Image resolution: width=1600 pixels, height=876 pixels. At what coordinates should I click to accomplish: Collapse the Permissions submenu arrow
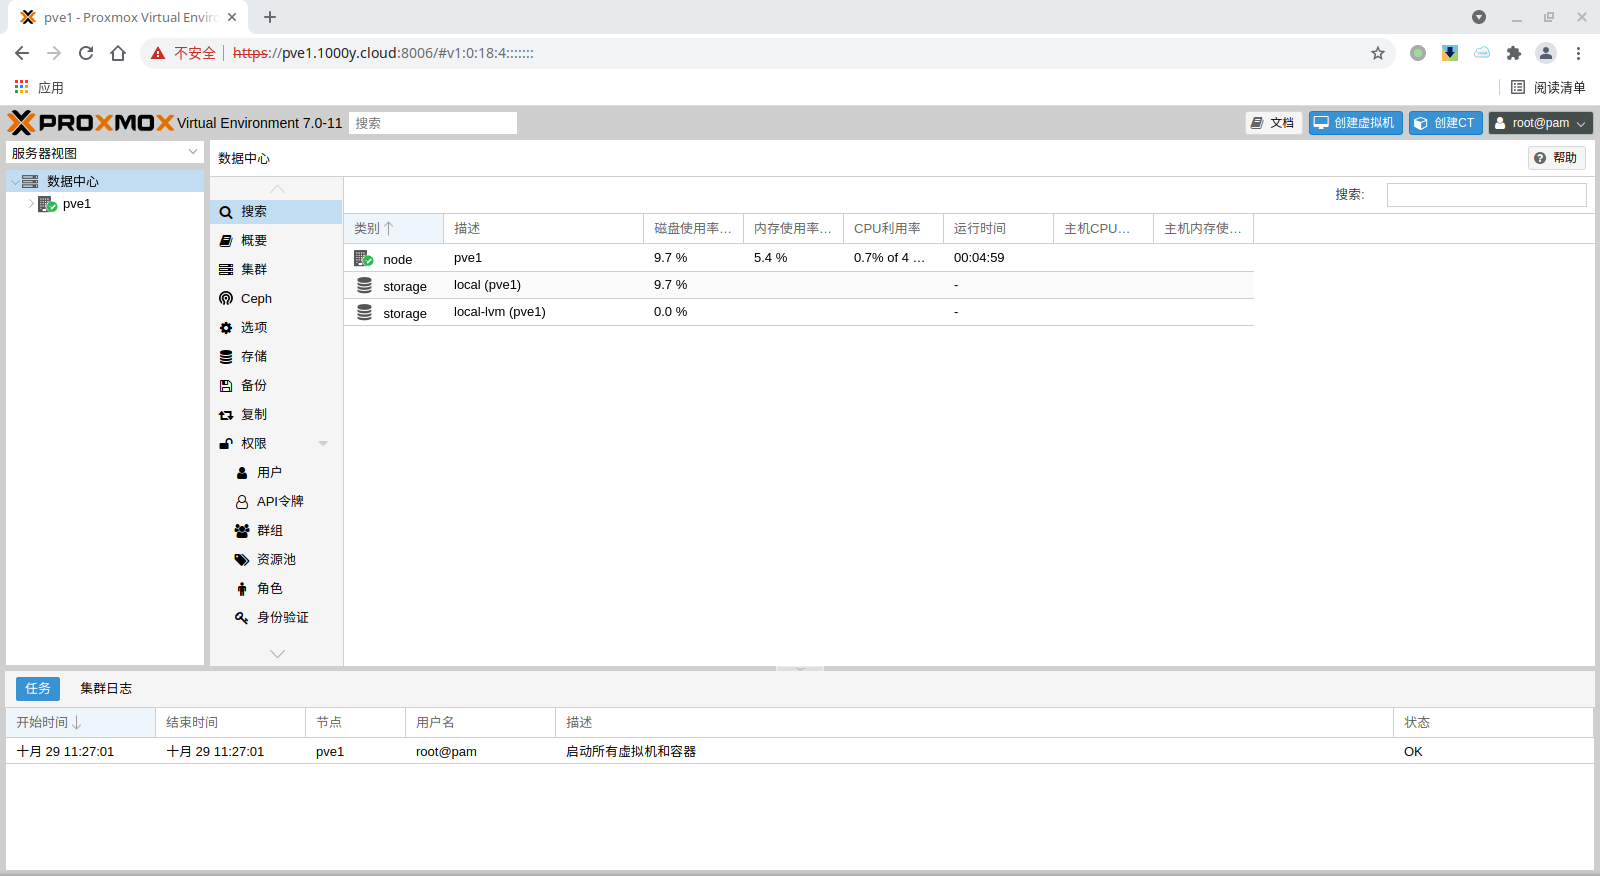coord(323,443)
